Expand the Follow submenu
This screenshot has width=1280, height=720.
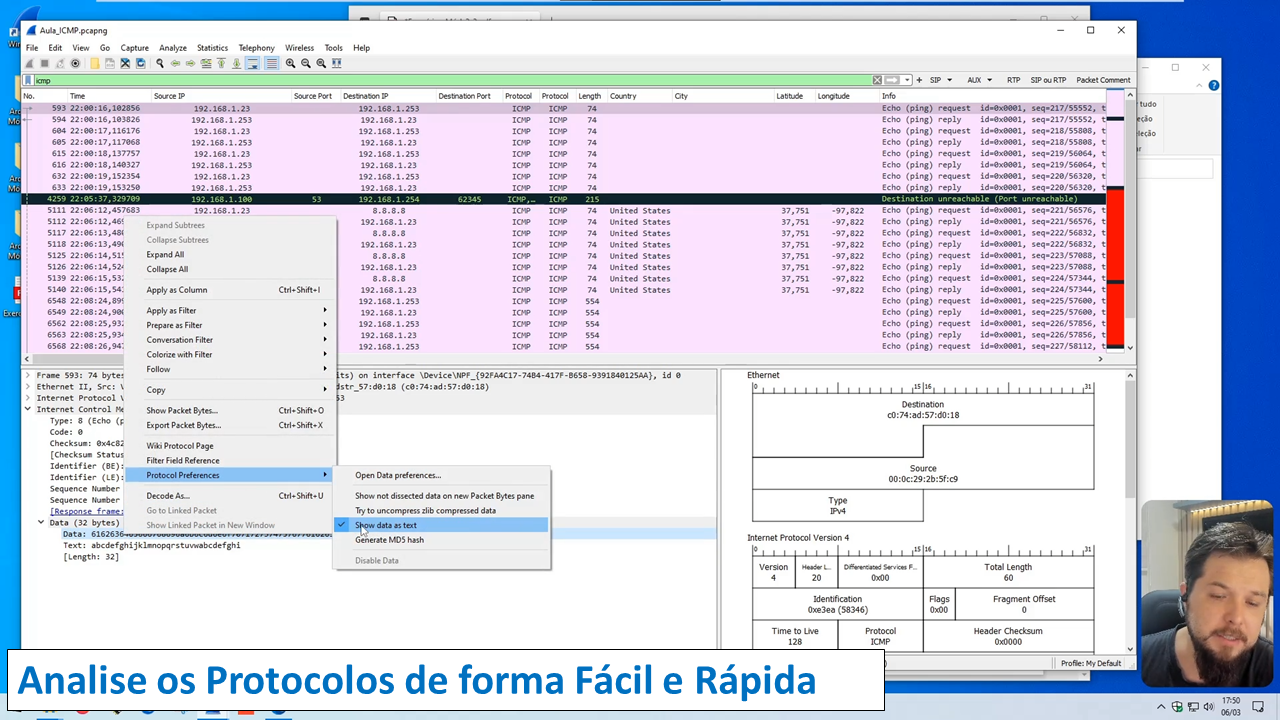[229, 369]
